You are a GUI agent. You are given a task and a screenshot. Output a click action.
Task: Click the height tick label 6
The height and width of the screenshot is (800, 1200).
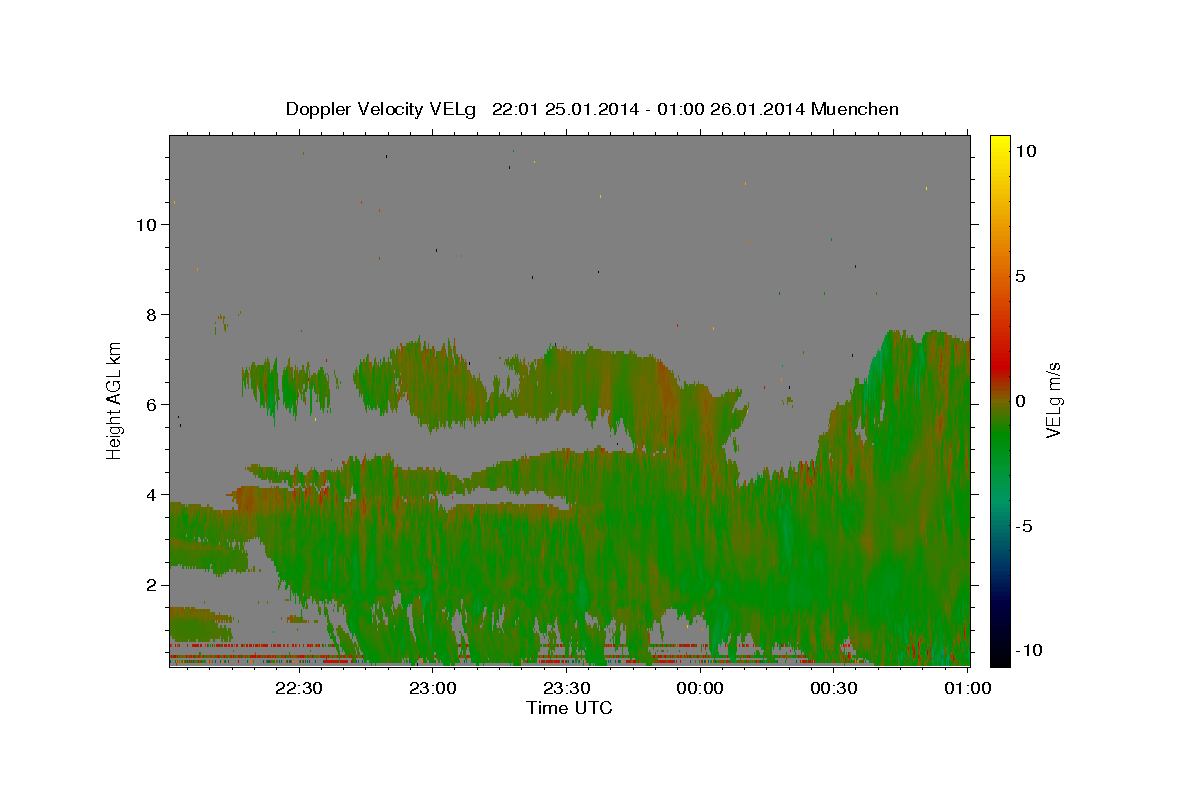pos(153,405)
